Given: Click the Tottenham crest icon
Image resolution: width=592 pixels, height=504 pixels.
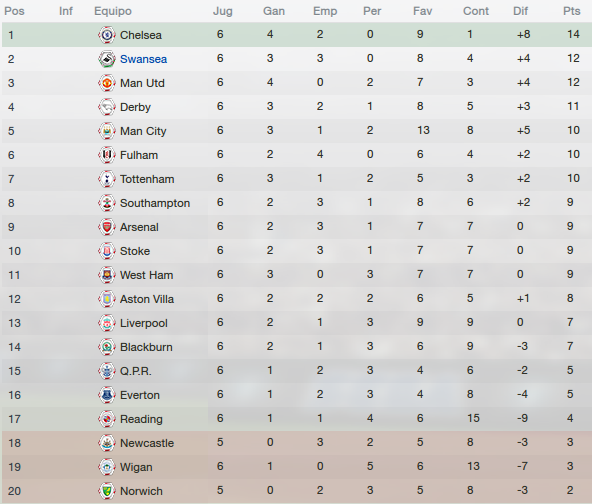Looking at the screenshot, I should [107, 179].
